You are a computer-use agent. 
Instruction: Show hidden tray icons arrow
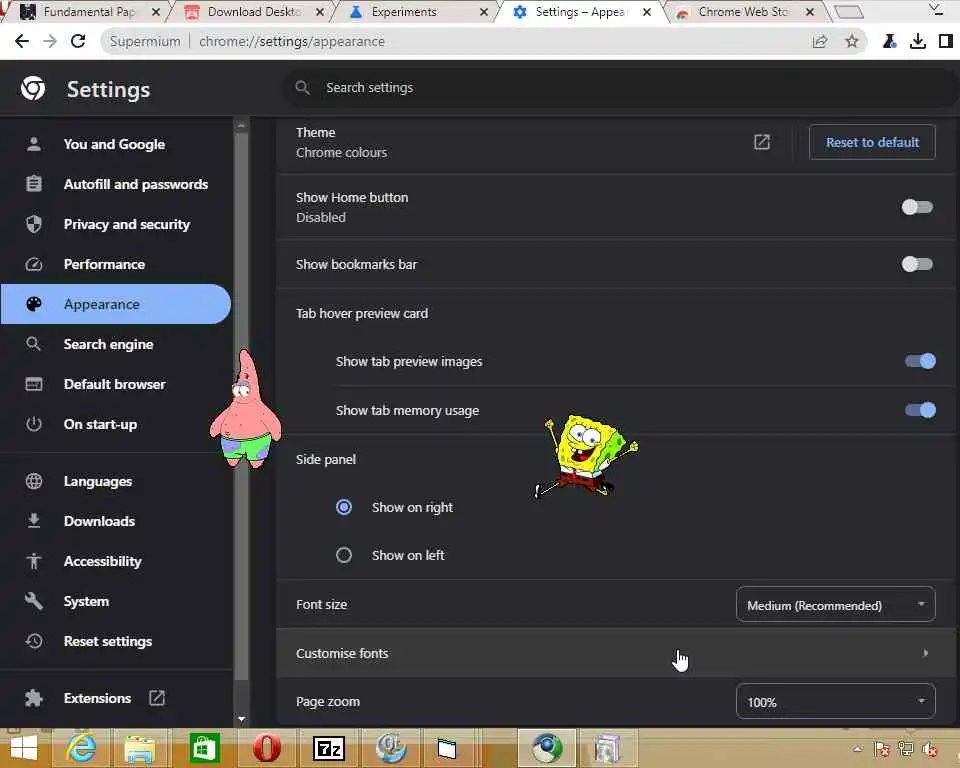coord(857,749)
